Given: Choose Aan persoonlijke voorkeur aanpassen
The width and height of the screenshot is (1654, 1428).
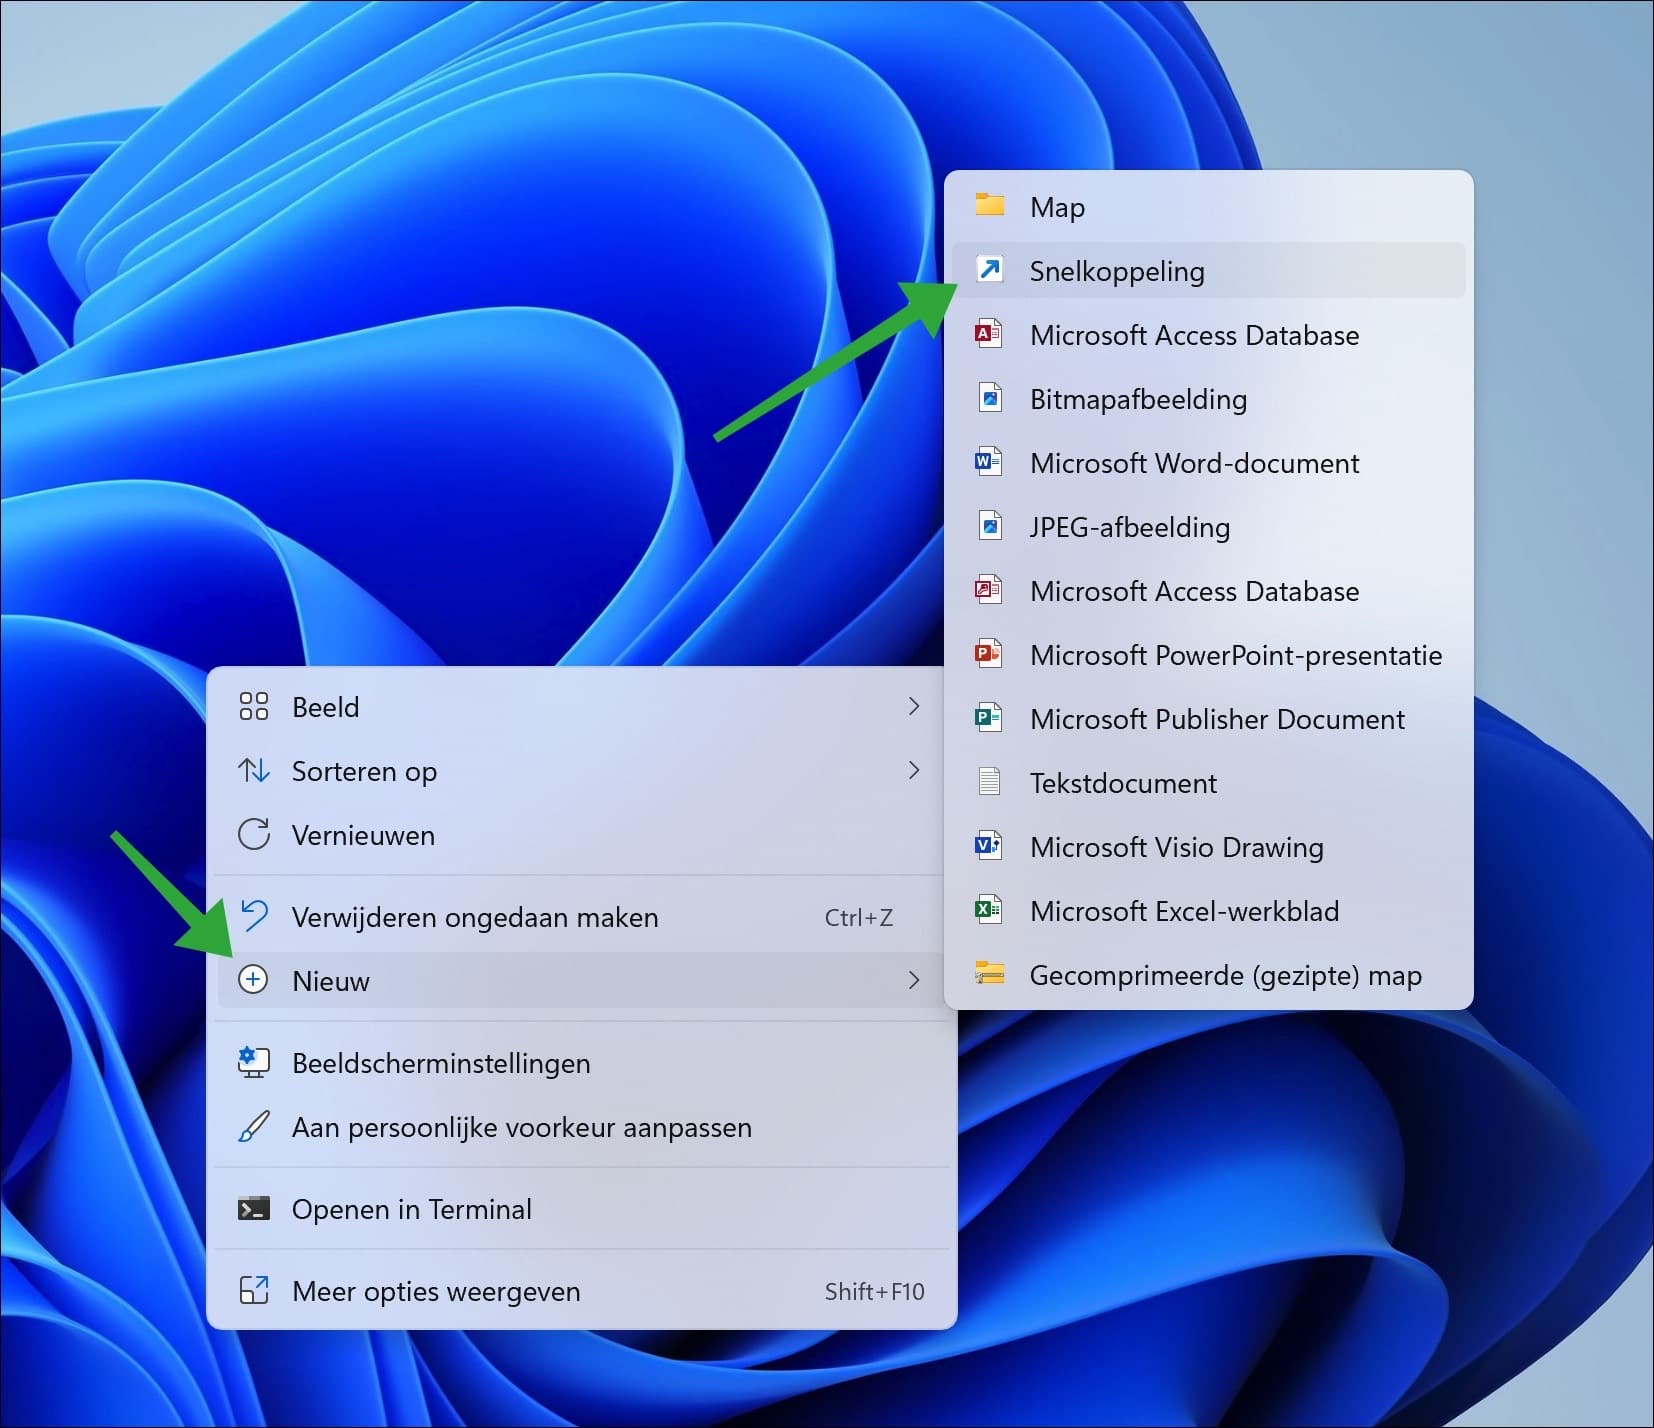Looking at the screenshot, I should [521, 1127].
